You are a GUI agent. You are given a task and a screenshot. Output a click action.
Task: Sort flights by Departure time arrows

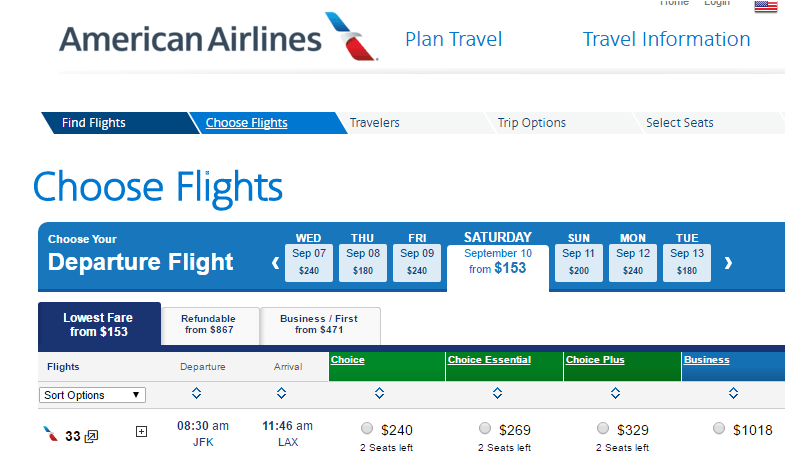196,393
